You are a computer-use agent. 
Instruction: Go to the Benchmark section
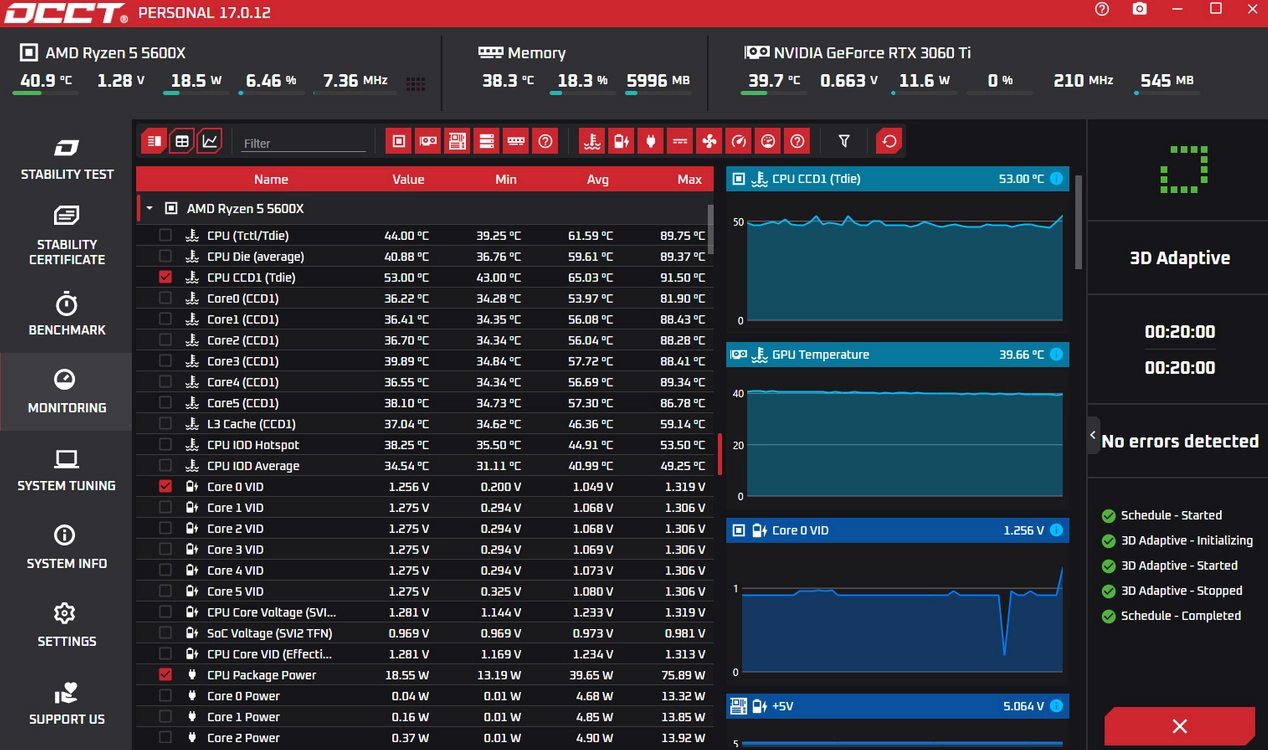[x=66, y=314]
